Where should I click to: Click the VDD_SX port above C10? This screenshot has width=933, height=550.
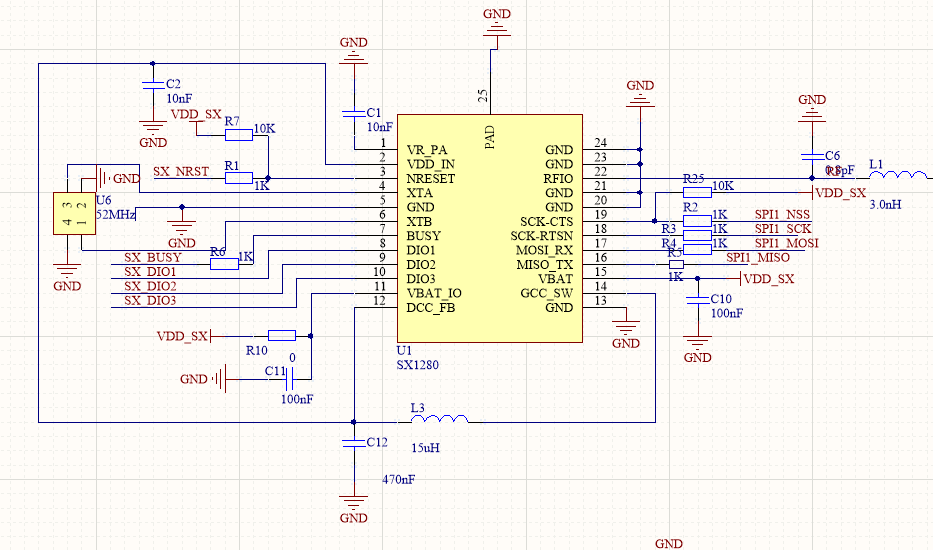pyautogui.click(x=768, y=279)
